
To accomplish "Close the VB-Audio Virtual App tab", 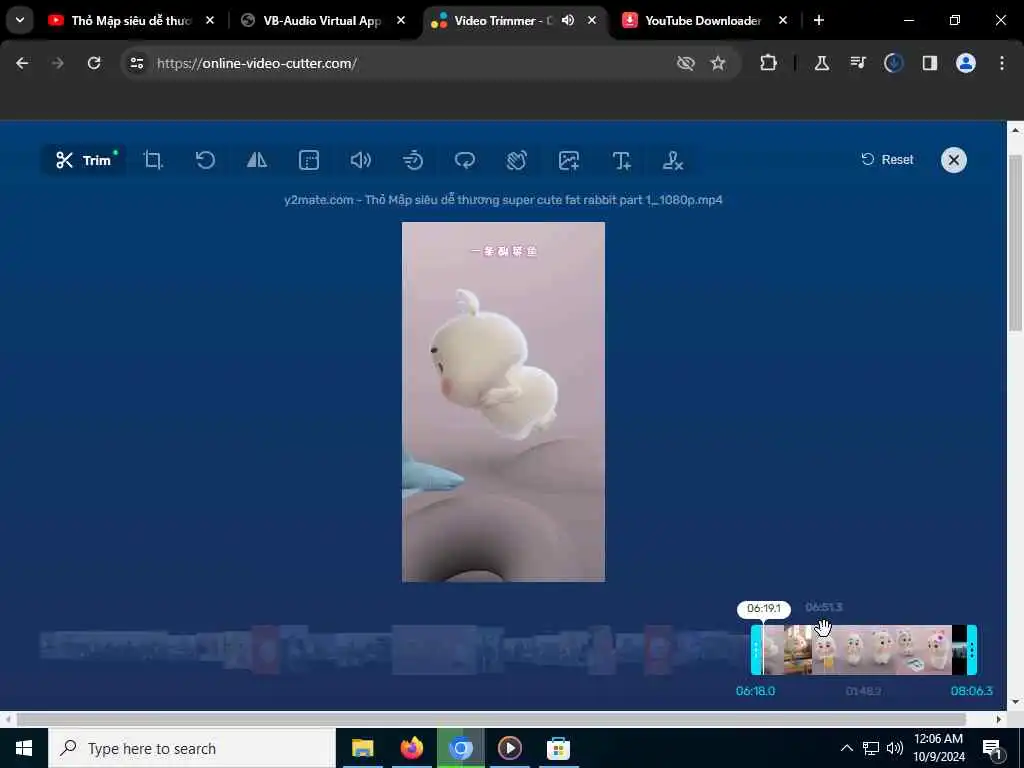I will [401, 20].
